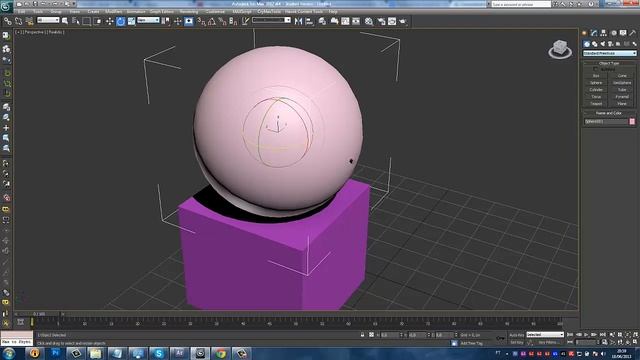
Task: Open the Create menu
Action: point(93,12)
